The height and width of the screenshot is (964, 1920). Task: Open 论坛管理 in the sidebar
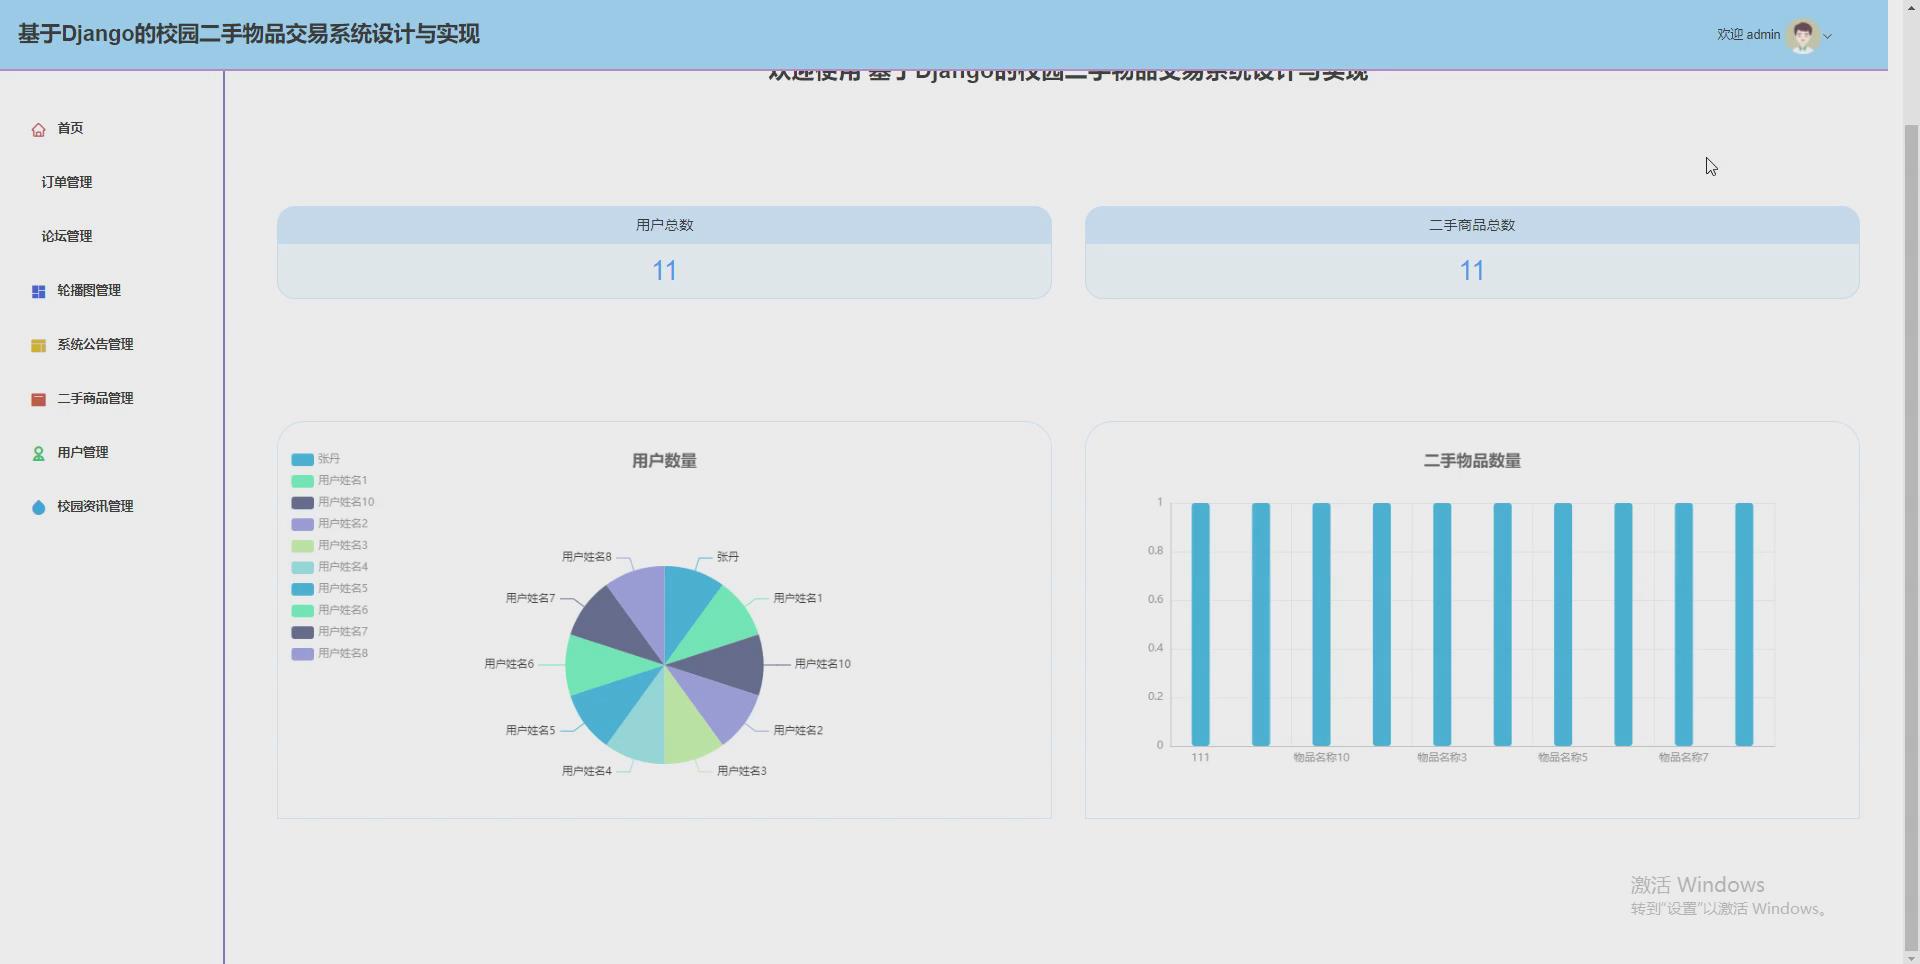coord(67,236)
